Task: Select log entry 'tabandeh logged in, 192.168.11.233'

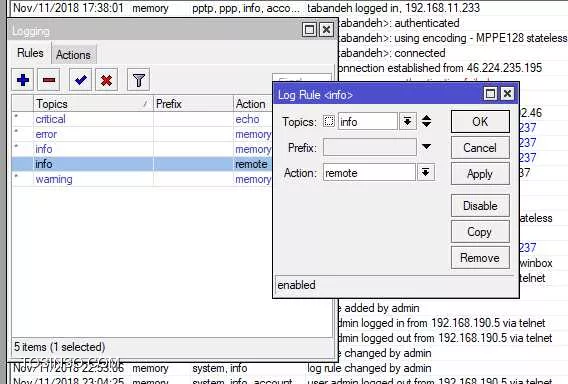Action: [393, 8]
